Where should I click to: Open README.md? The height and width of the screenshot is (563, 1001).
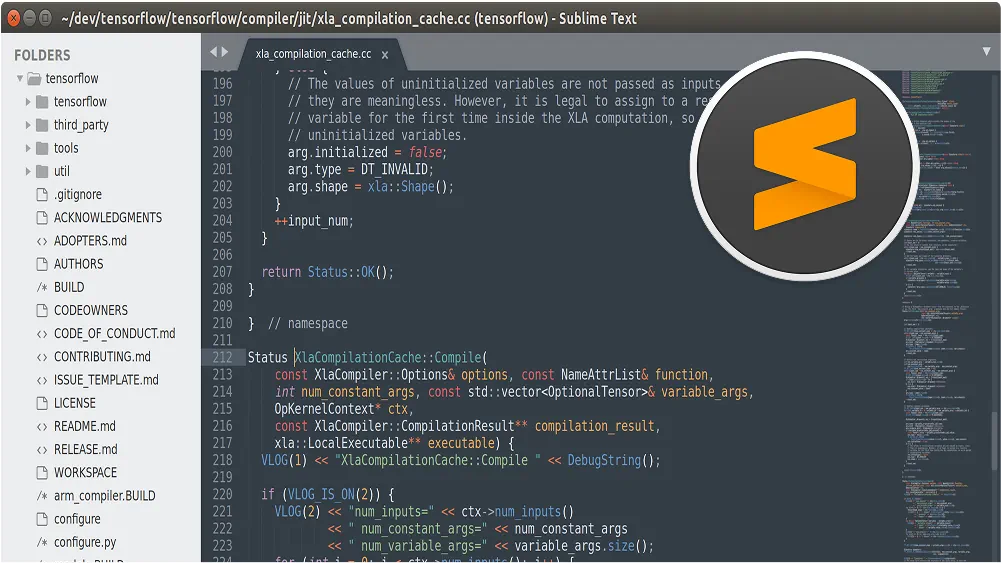tap(85, 426)
